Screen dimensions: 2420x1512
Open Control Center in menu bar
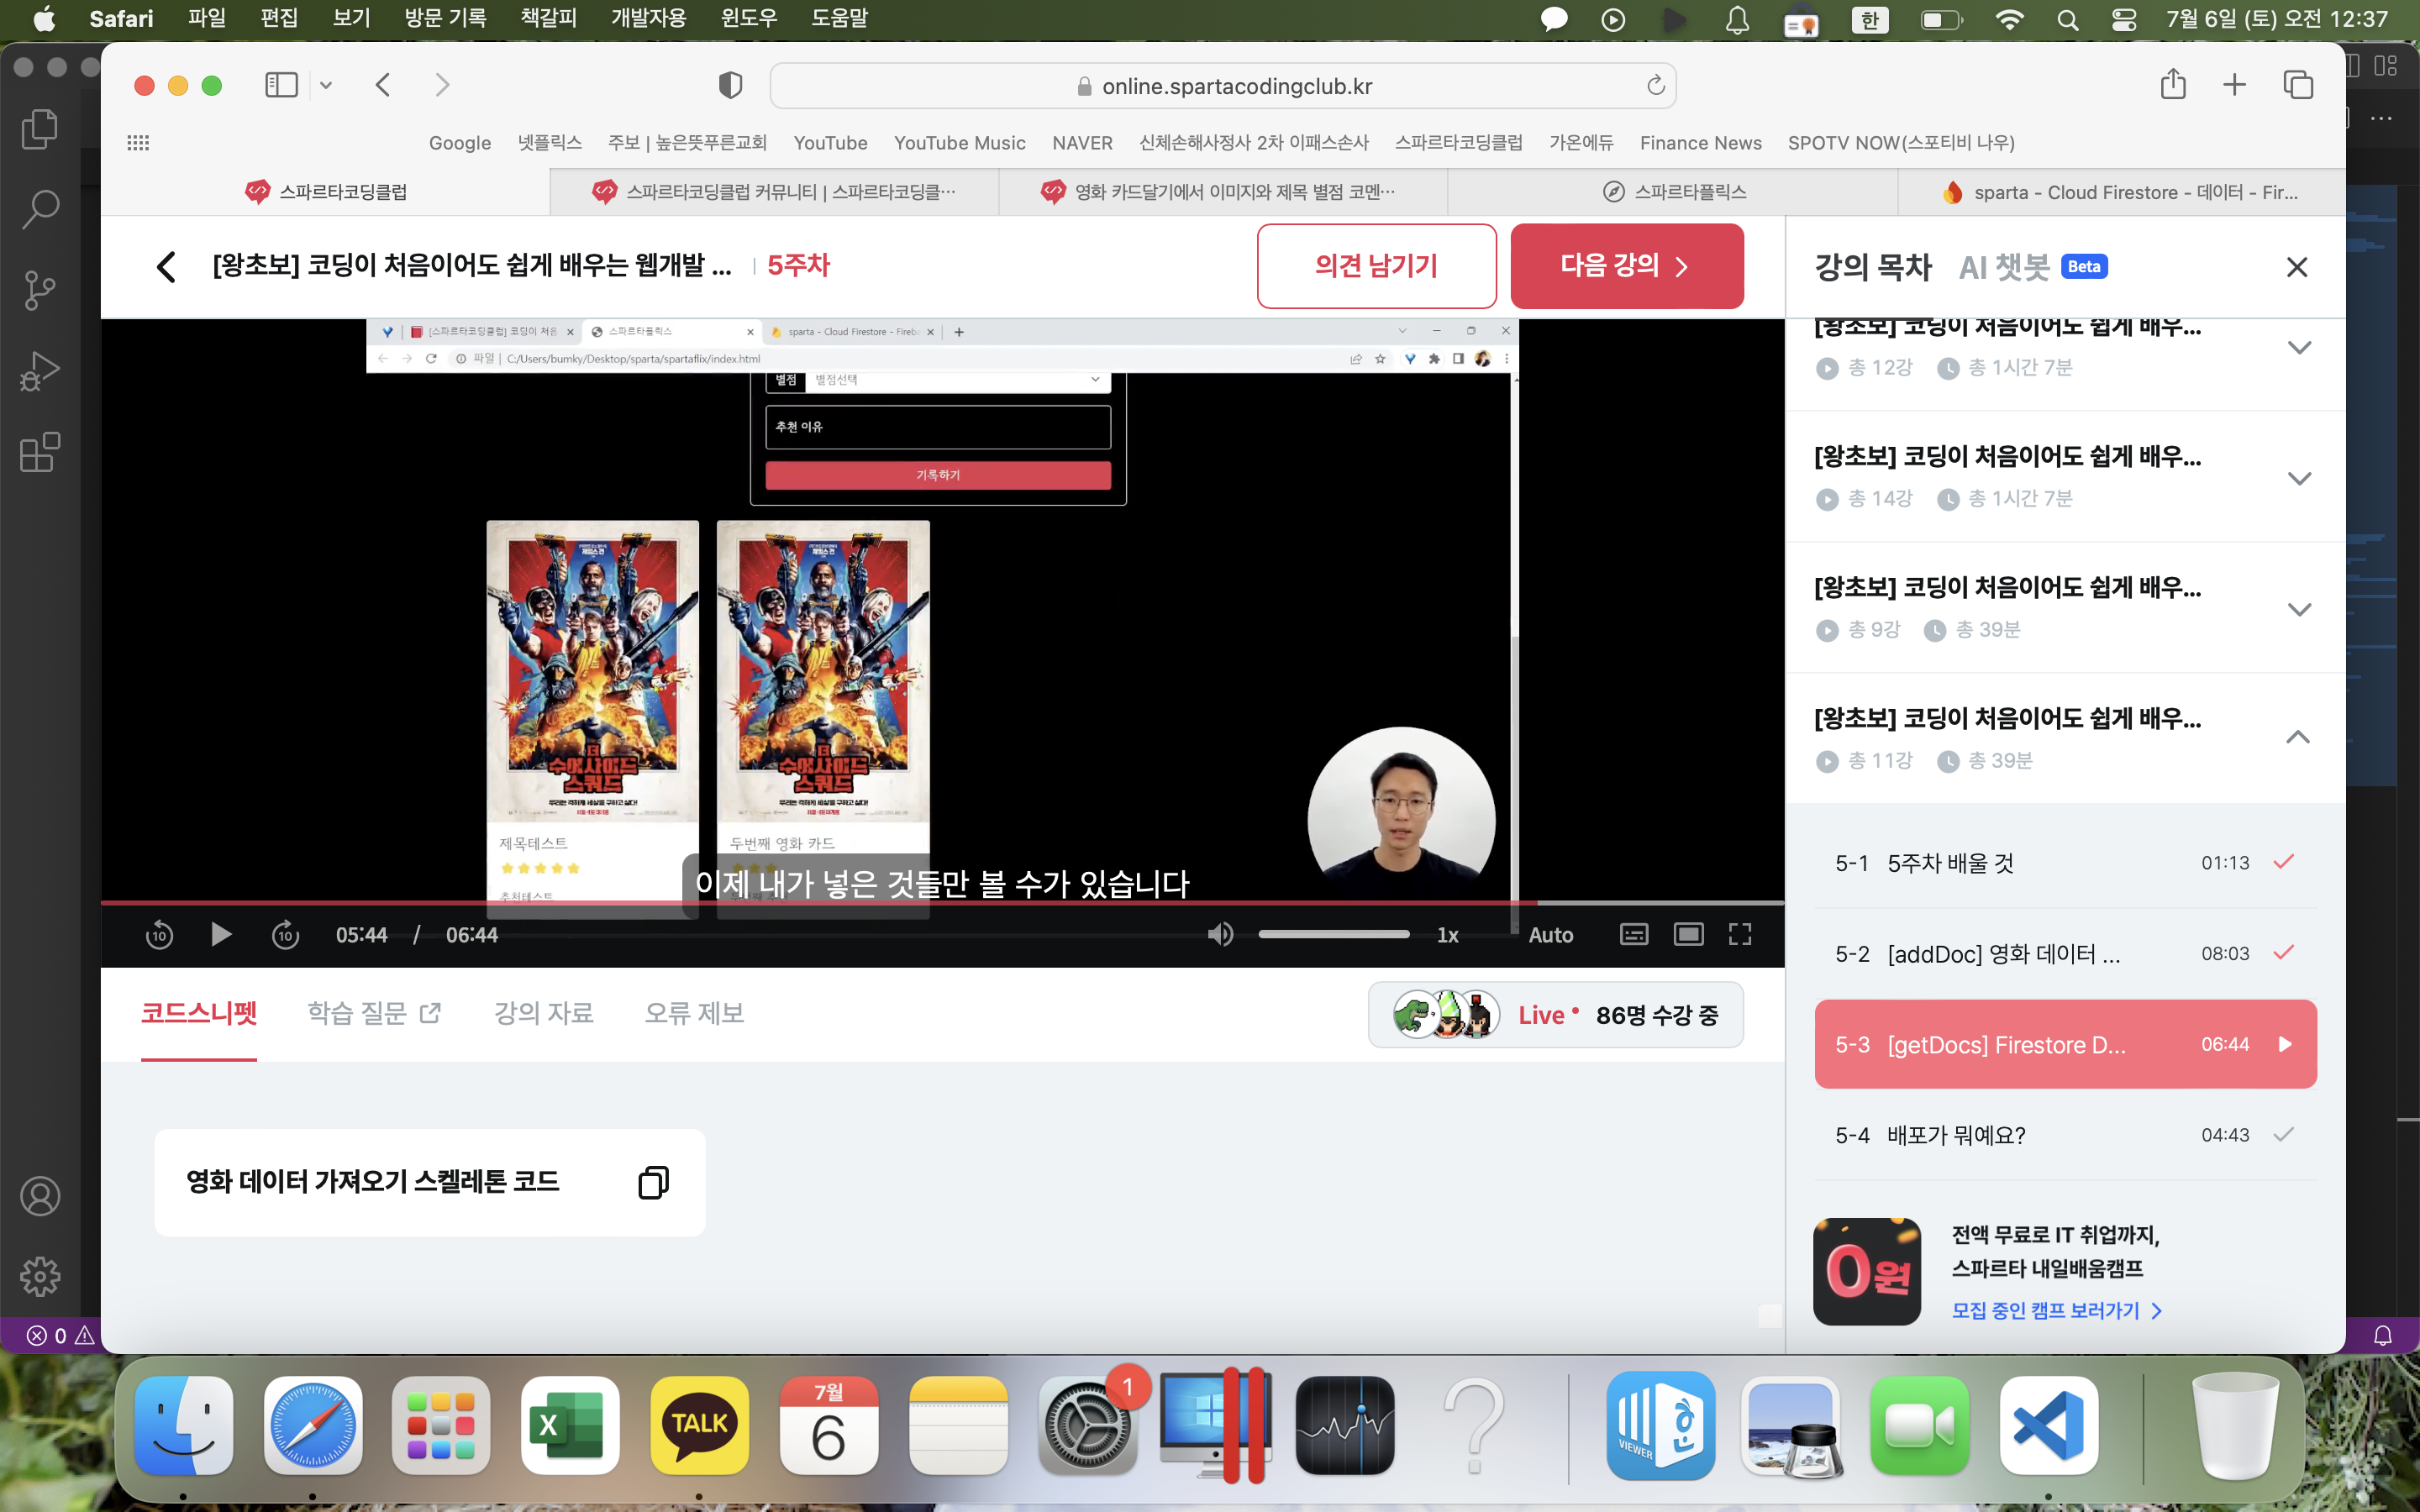(2124, 19)
